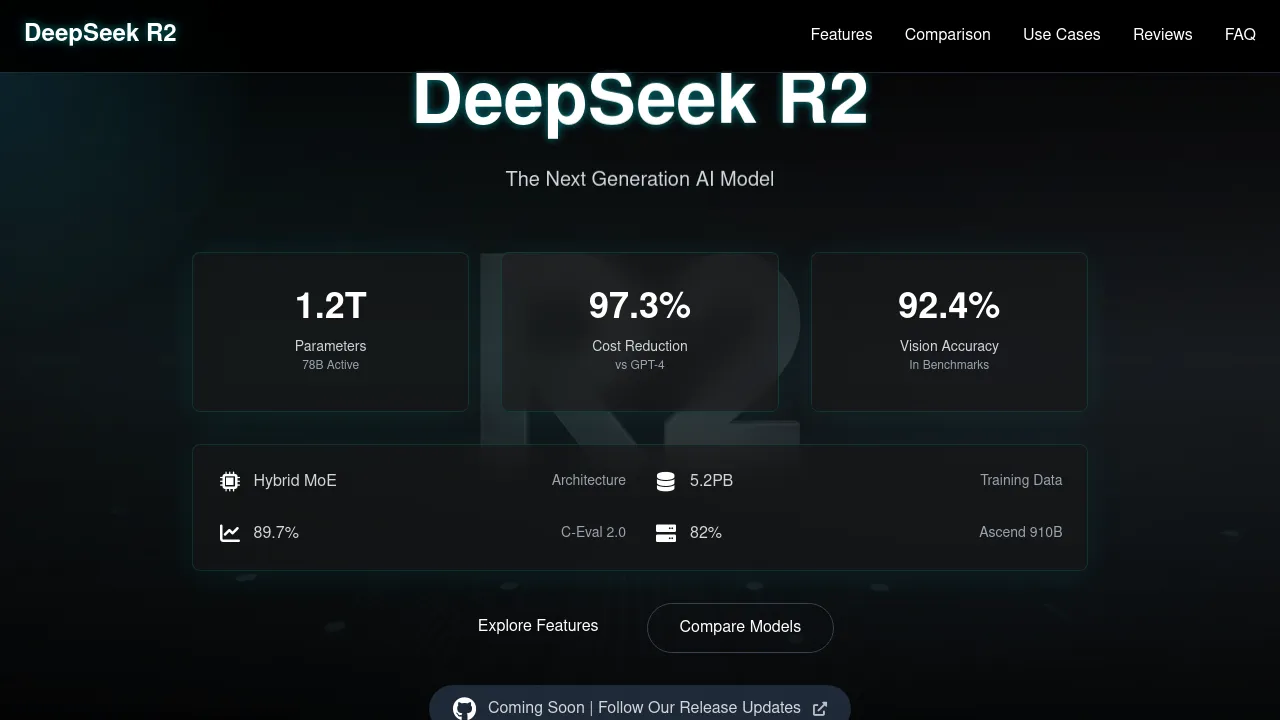Click the '82%' value text
The height and width of the screenshot is (720, 1280).
tap(706, 533)
